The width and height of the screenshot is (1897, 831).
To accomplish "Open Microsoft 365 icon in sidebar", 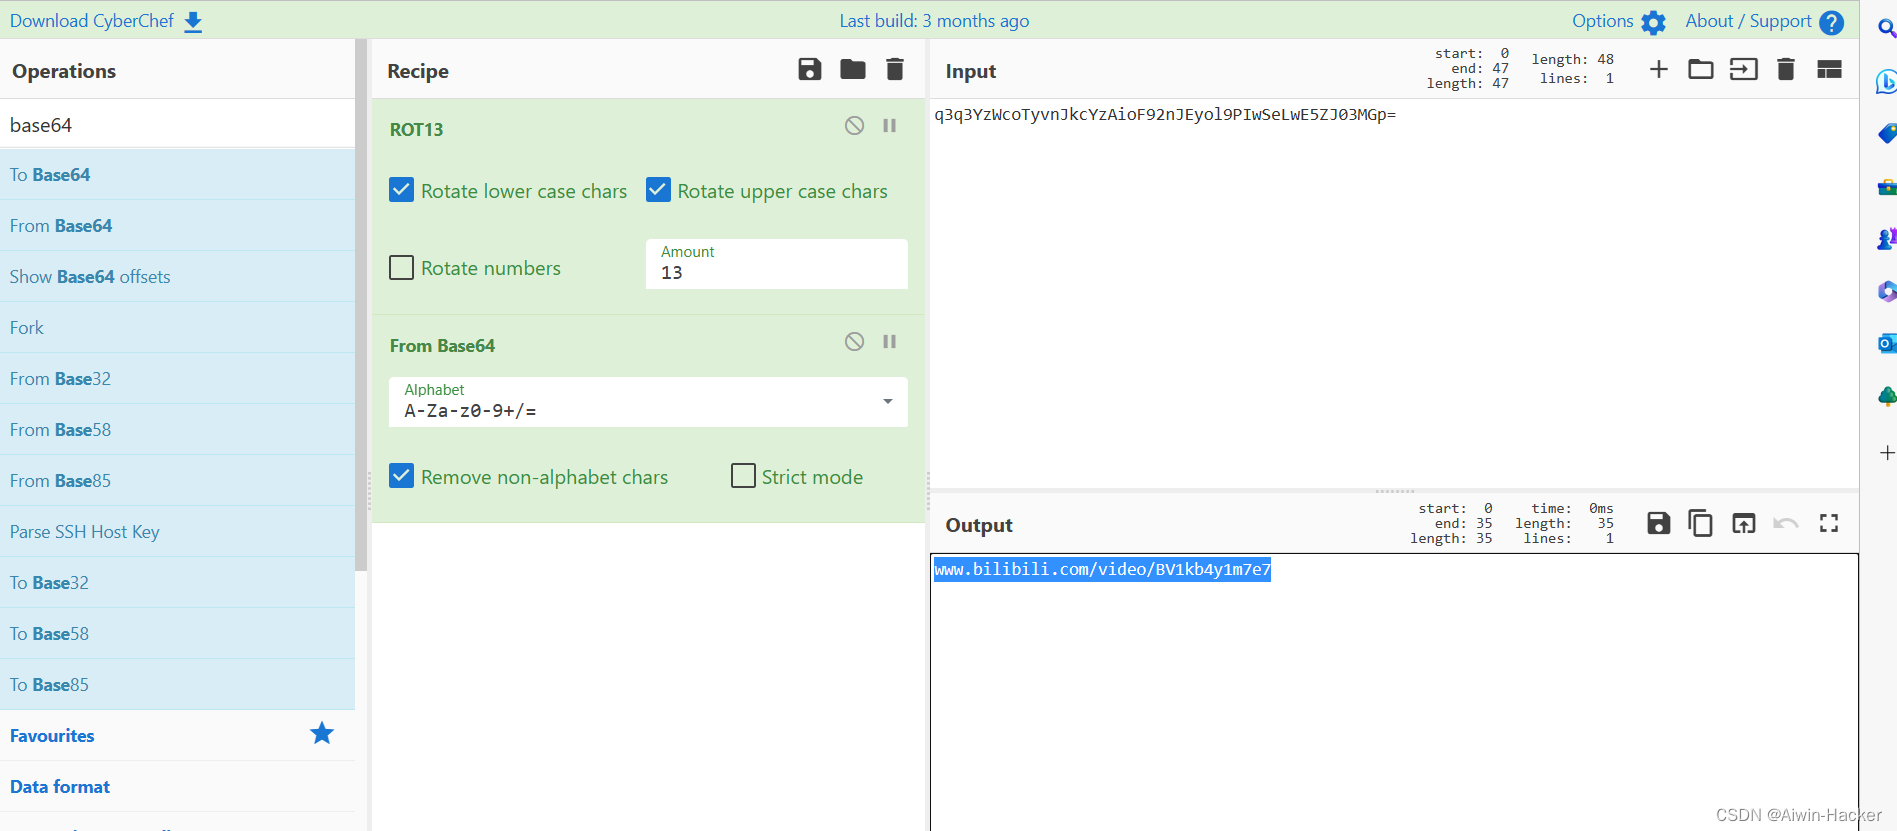I will point(1887,291).
